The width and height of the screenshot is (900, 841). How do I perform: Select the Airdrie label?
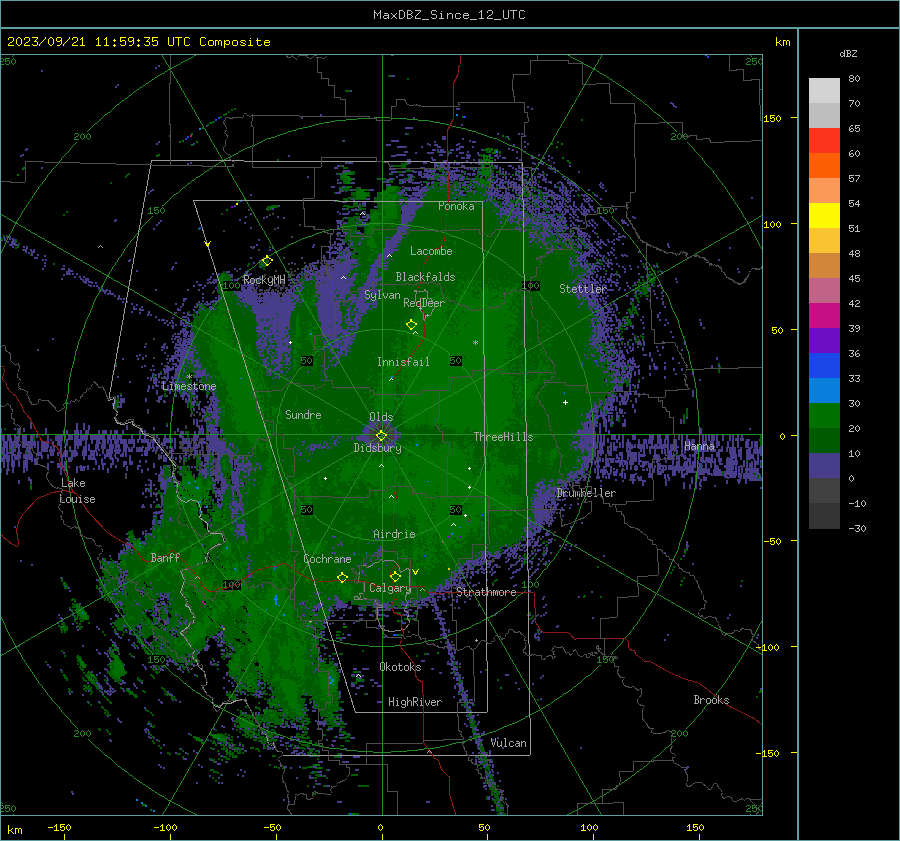click(394, 534)
